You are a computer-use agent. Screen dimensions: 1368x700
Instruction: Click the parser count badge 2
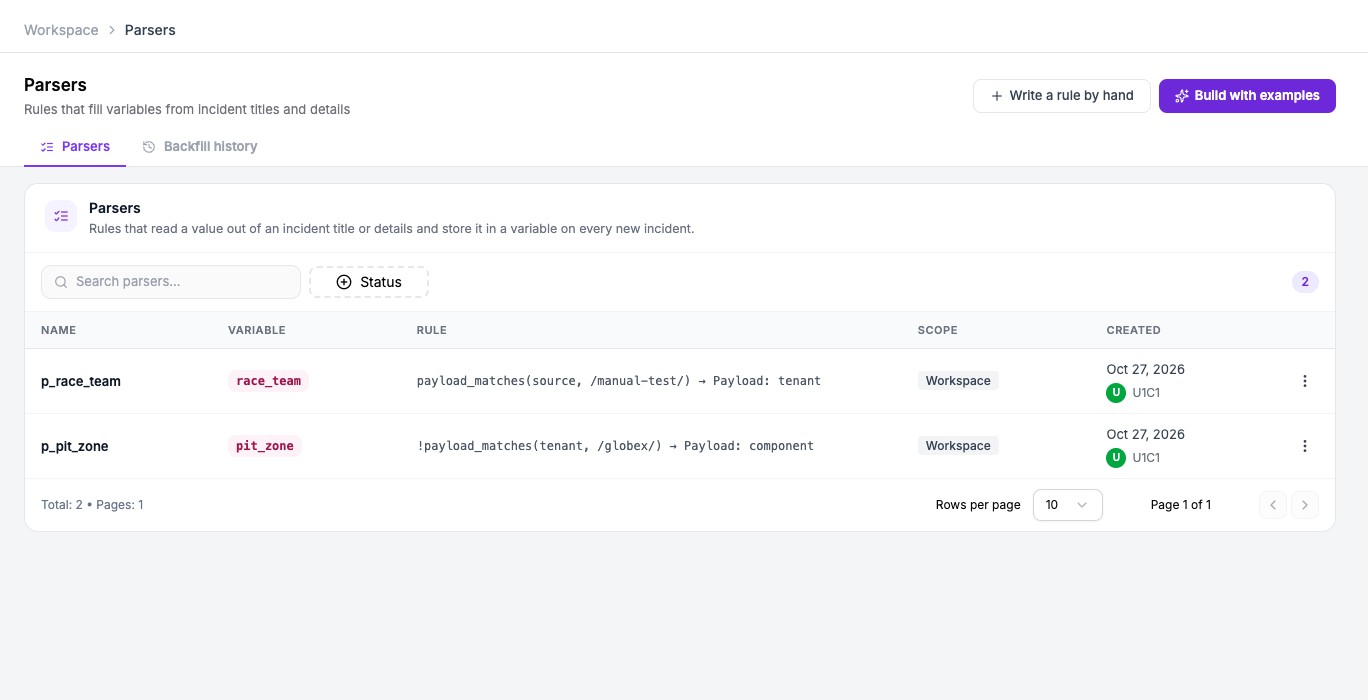[1305, 282]
